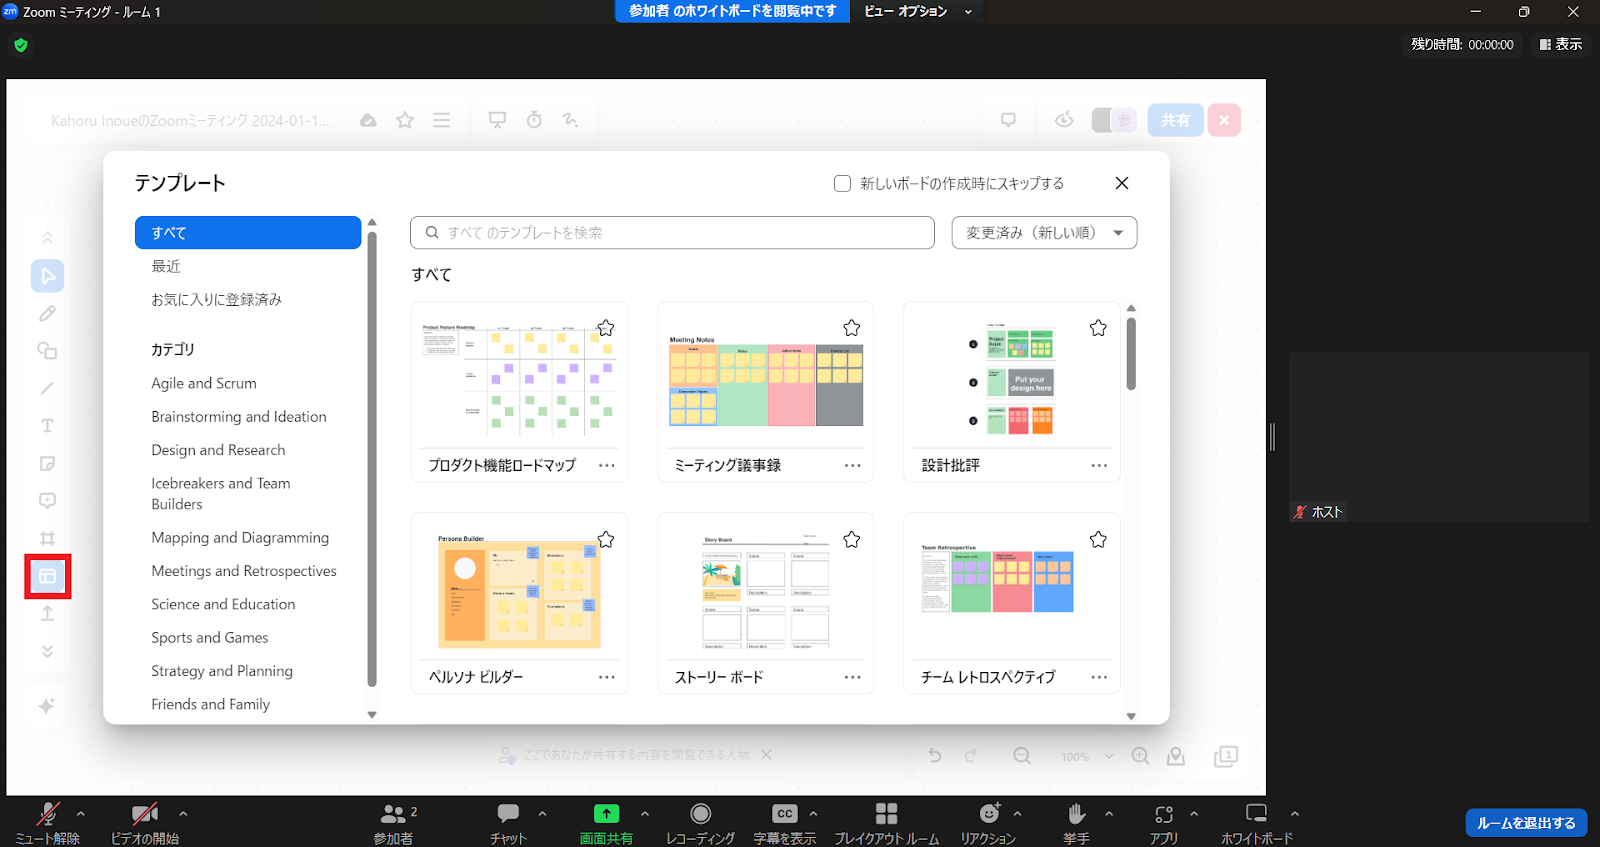Click the presentation mode icon
This screenshot has height=847, width=1600.
pyautogui.click(x=497, y=120)
